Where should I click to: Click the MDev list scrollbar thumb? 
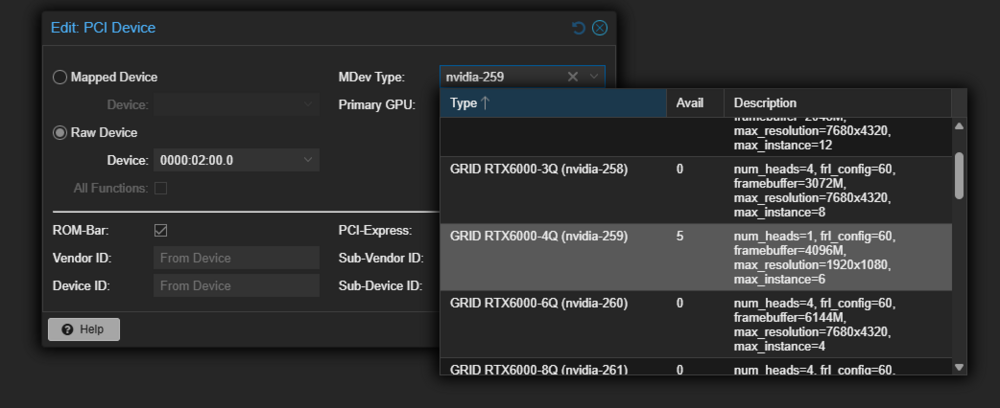coord(959,175)
